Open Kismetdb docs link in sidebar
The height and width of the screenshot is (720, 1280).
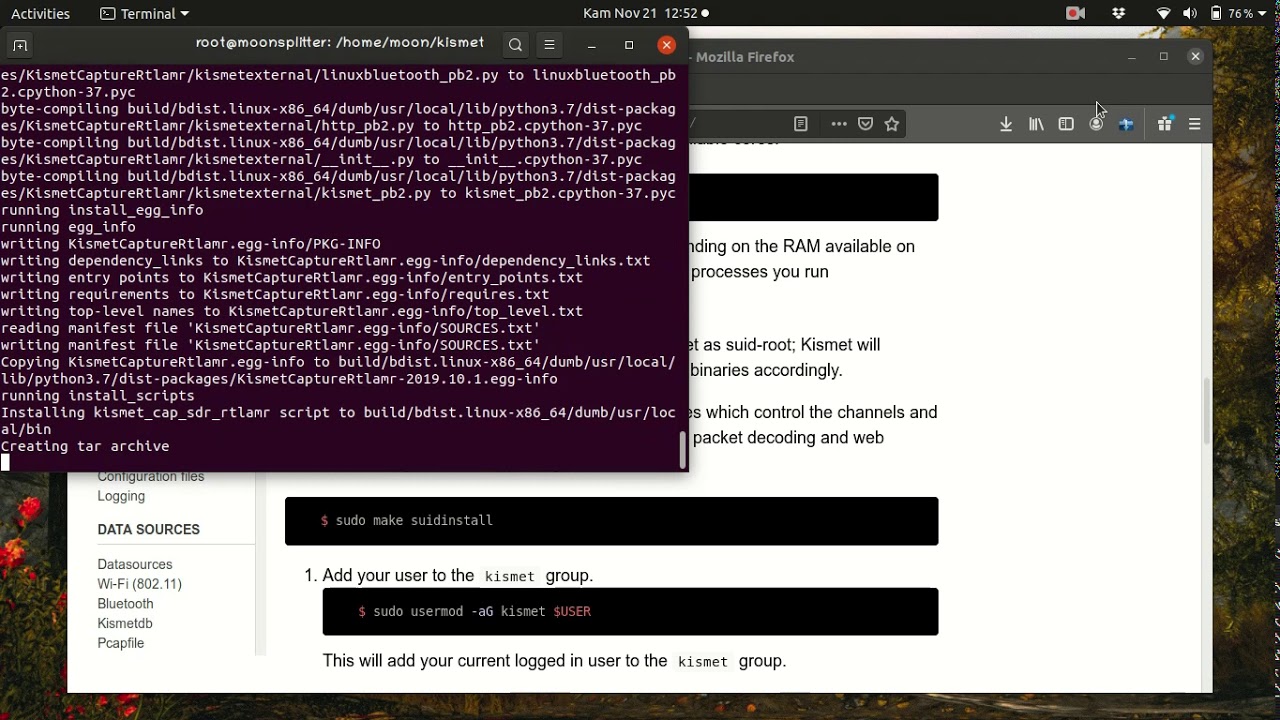point(125,624)
